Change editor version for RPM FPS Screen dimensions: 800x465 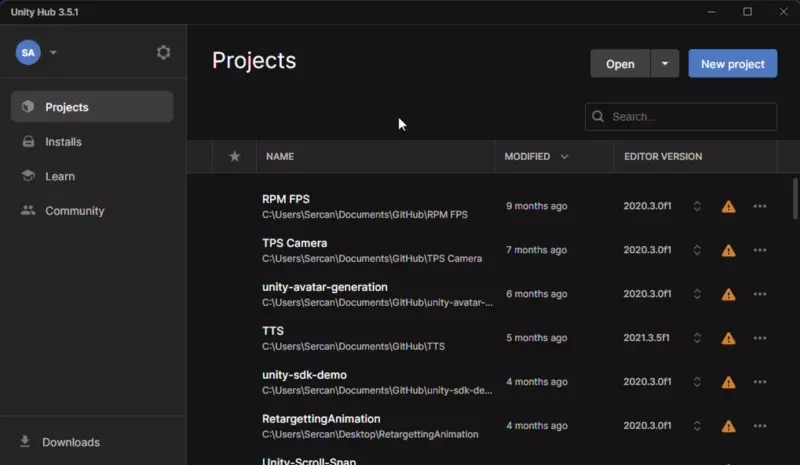(x=697, y=206)
